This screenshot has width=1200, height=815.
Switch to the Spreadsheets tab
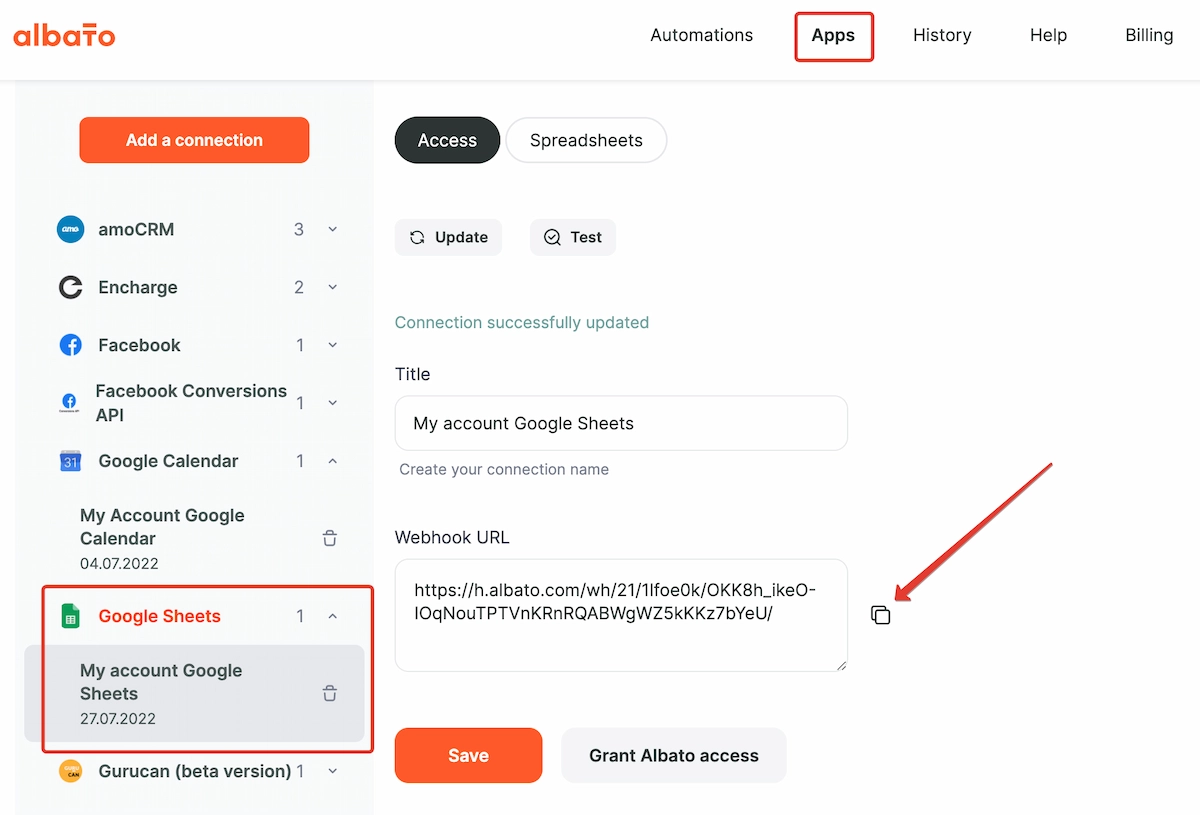(x=586, y=141)
